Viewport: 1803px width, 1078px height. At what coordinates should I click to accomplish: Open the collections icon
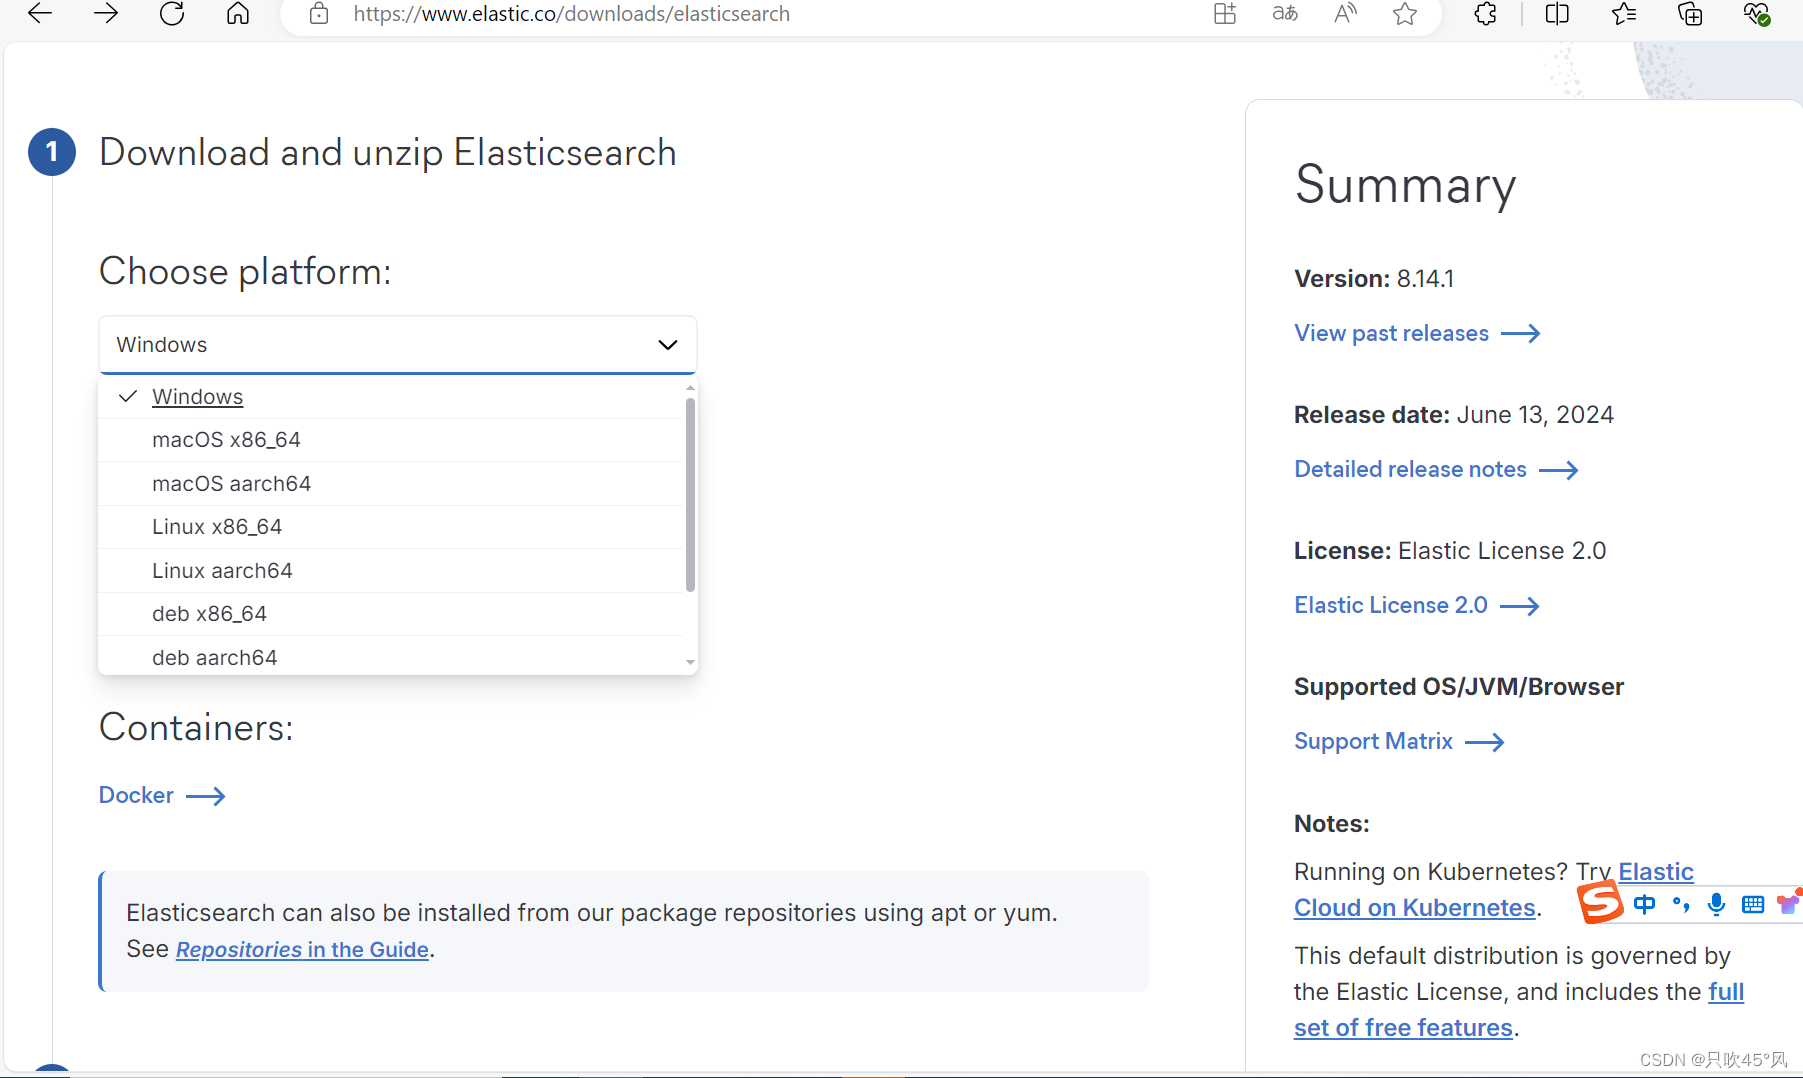pyautogui.click(x=1690, y=14)
